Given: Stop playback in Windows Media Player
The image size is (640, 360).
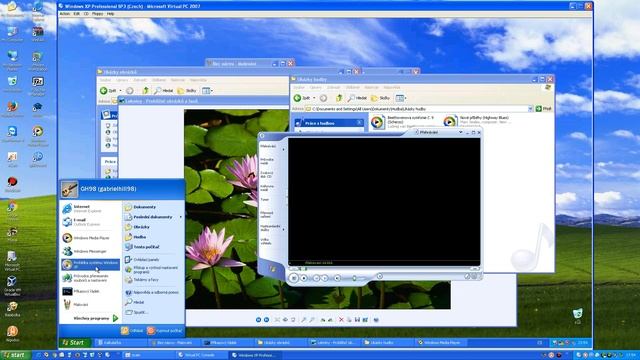Looking at the screenshot, I should [304, 278].
